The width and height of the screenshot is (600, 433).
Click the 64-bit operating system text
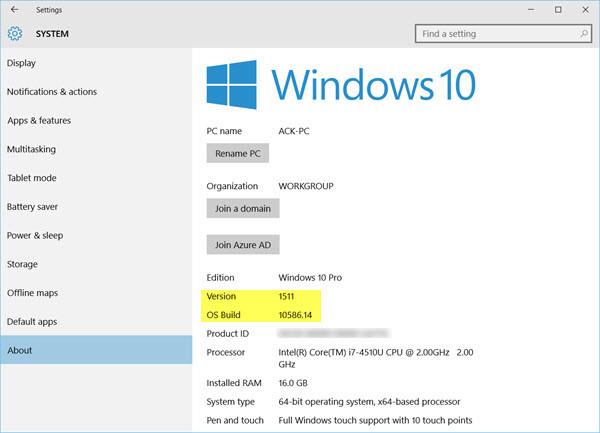pyautogui.click(x=369, y=402)
